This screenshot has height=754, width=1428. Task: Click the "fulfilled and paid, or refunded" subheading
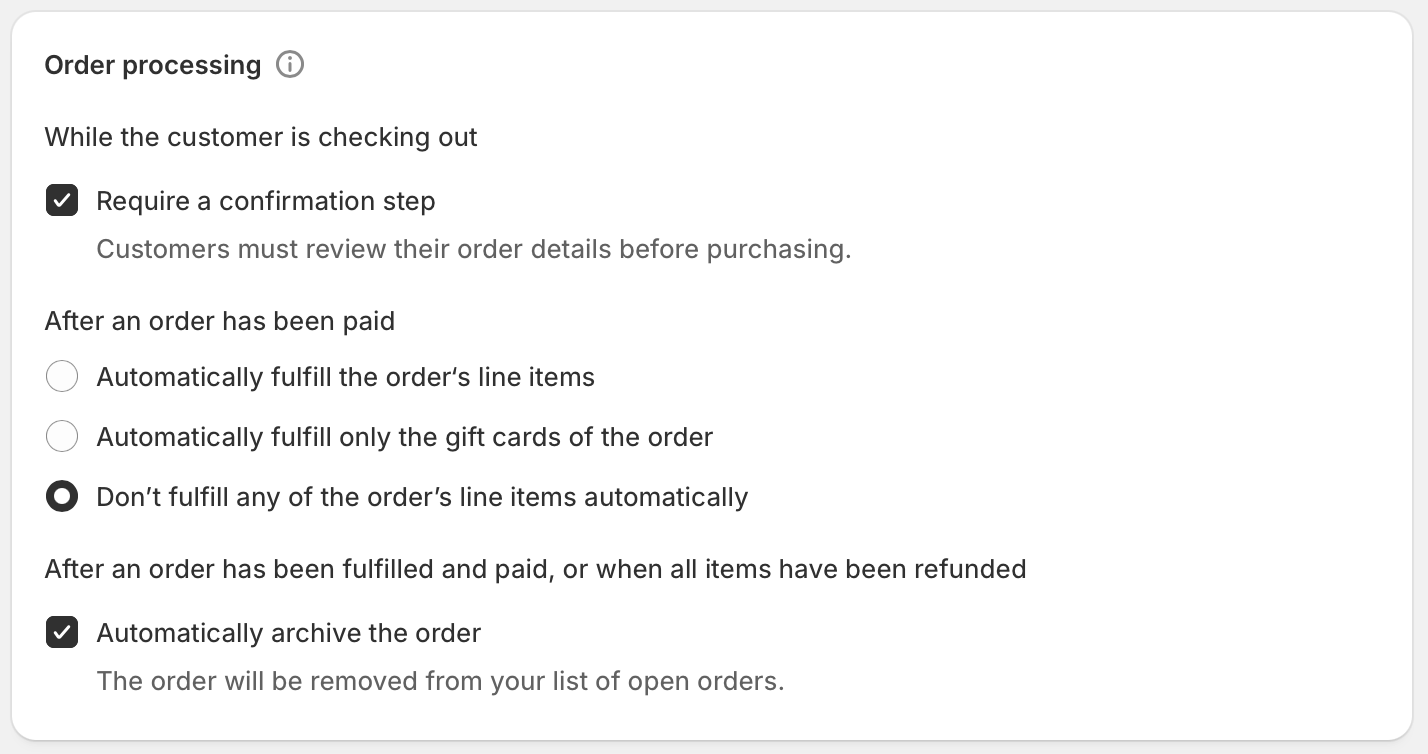coord(536,569)
